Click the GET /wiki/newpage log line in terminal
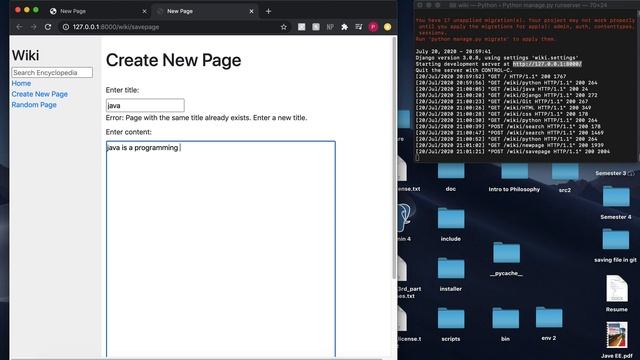 point(511,145)
